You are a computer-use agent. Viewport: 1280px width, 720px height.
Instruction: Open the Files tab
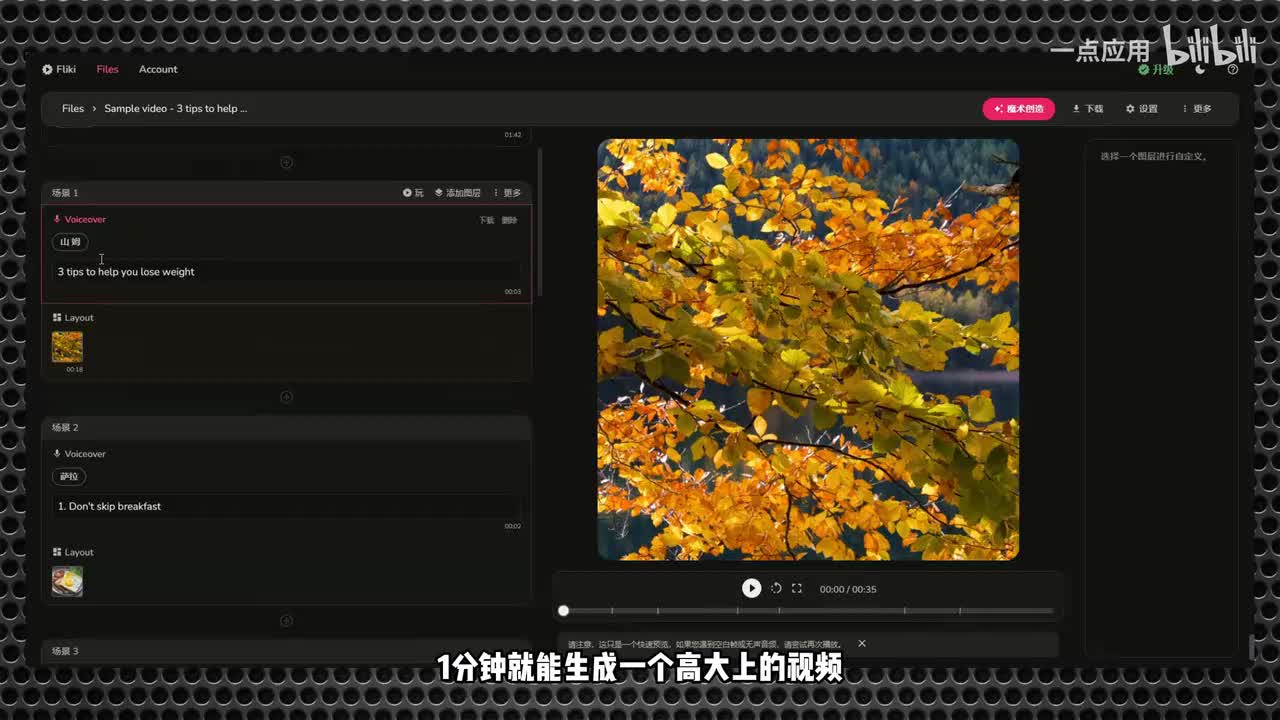click(x=107, y=69)
